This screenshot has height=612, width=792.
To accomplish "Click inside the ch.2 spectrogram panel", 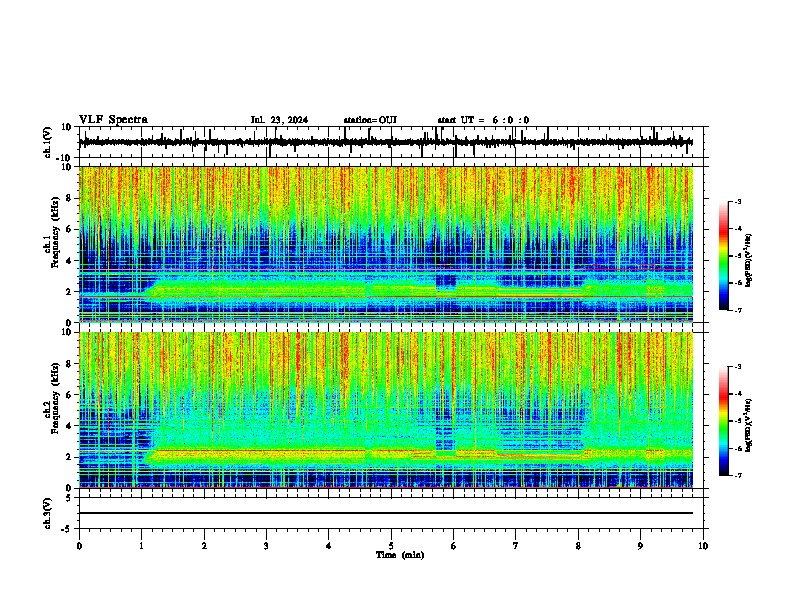I will pos(385,410).
